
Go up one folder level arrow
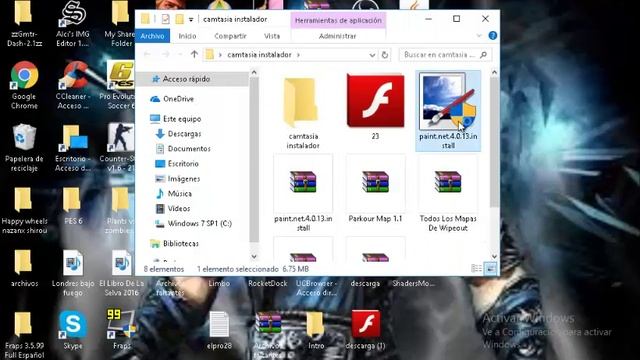(x=194, y=54)
